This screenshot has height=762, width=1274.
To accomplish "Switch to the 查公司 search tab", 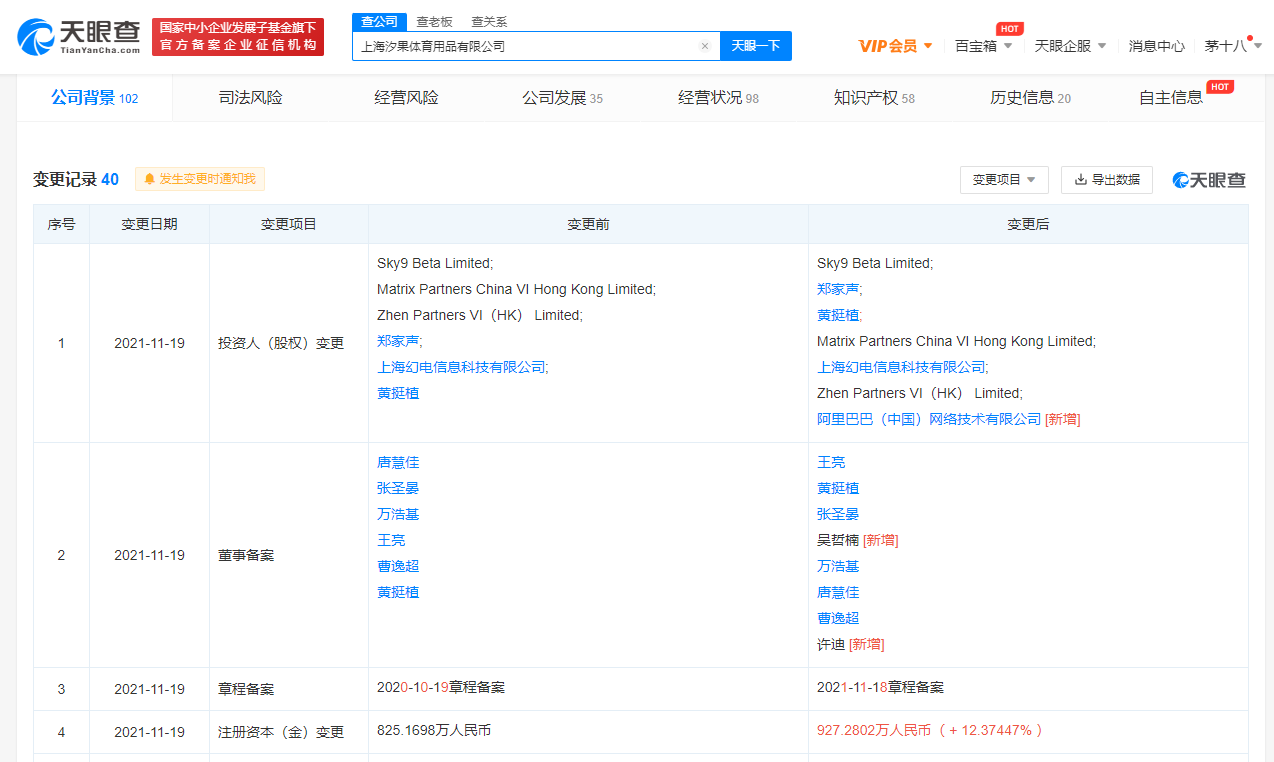I will [x=379, y=21].
